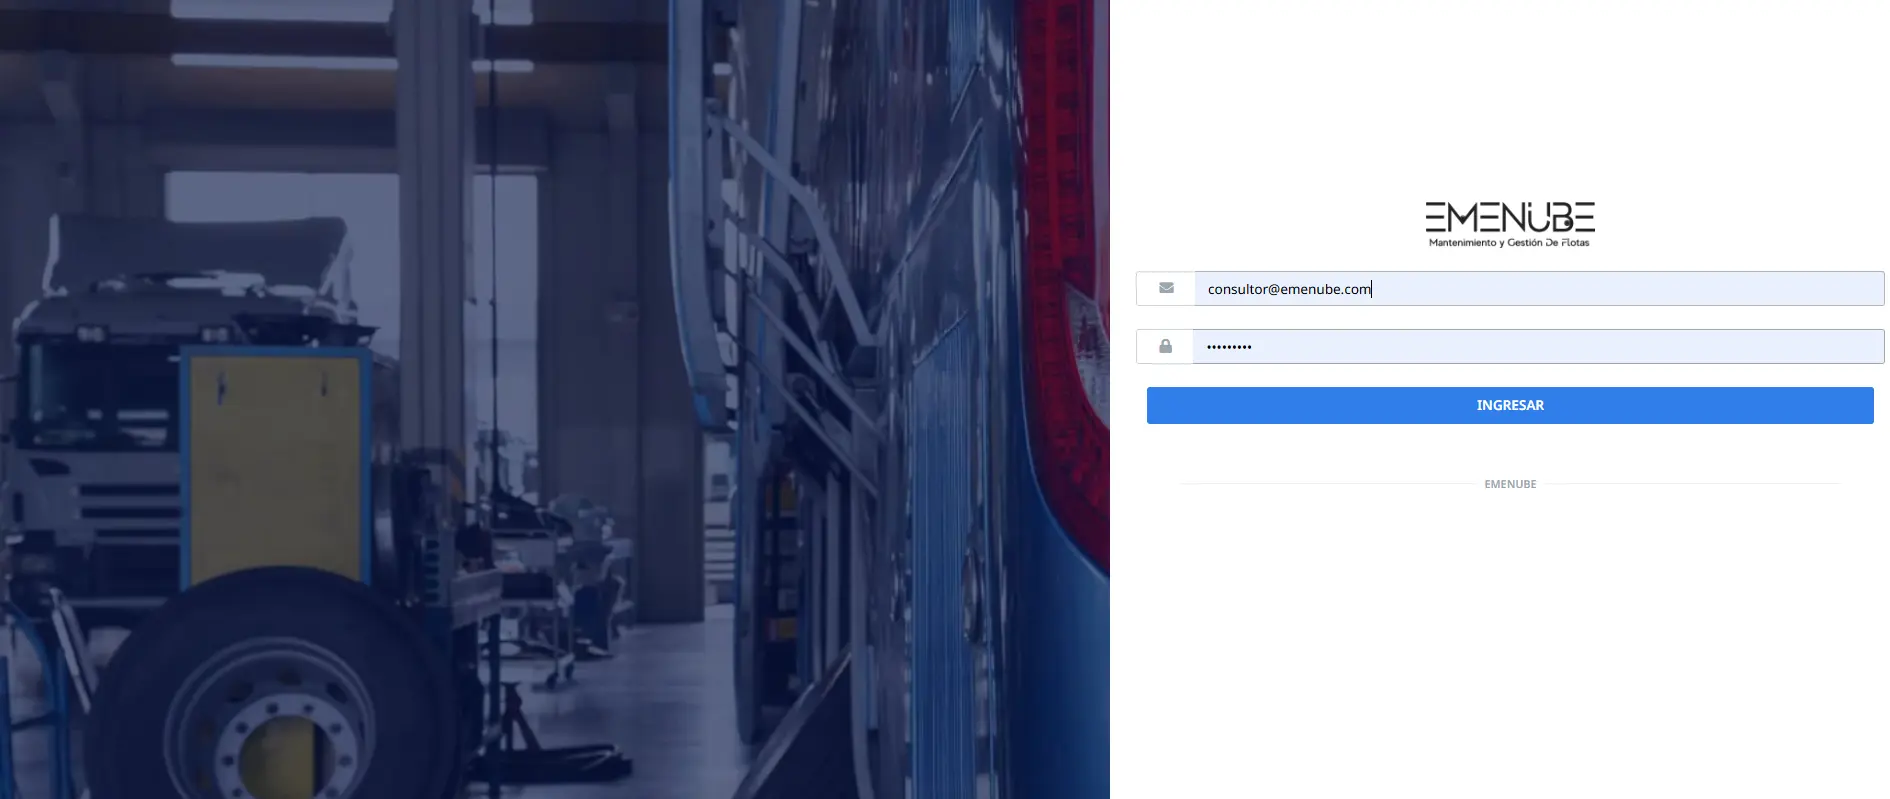
Task: Click the small EMENUBE footer text
Action: (x=1510, y=484)
